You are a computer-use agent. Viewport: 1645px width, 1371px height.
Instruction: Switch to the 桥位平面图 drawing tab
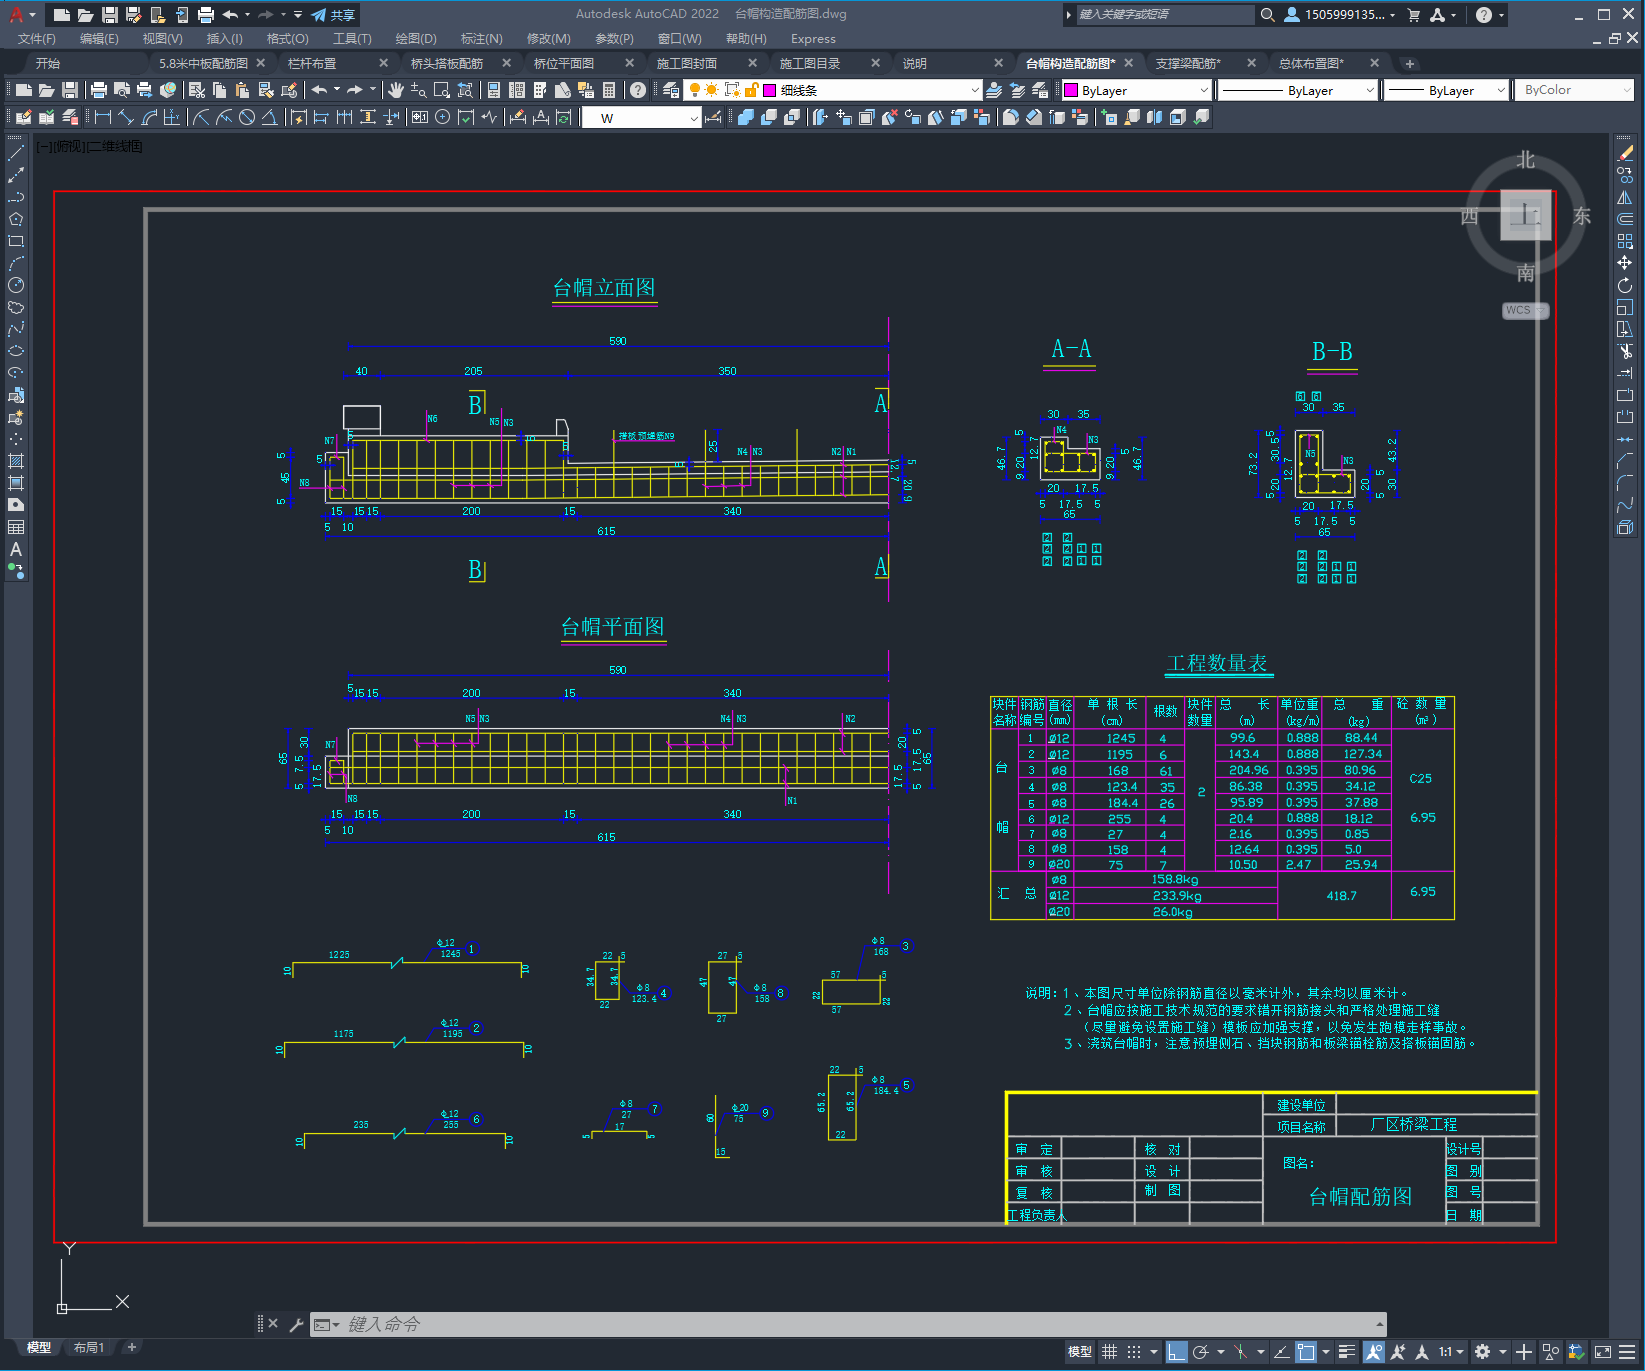tap(564, 63)
